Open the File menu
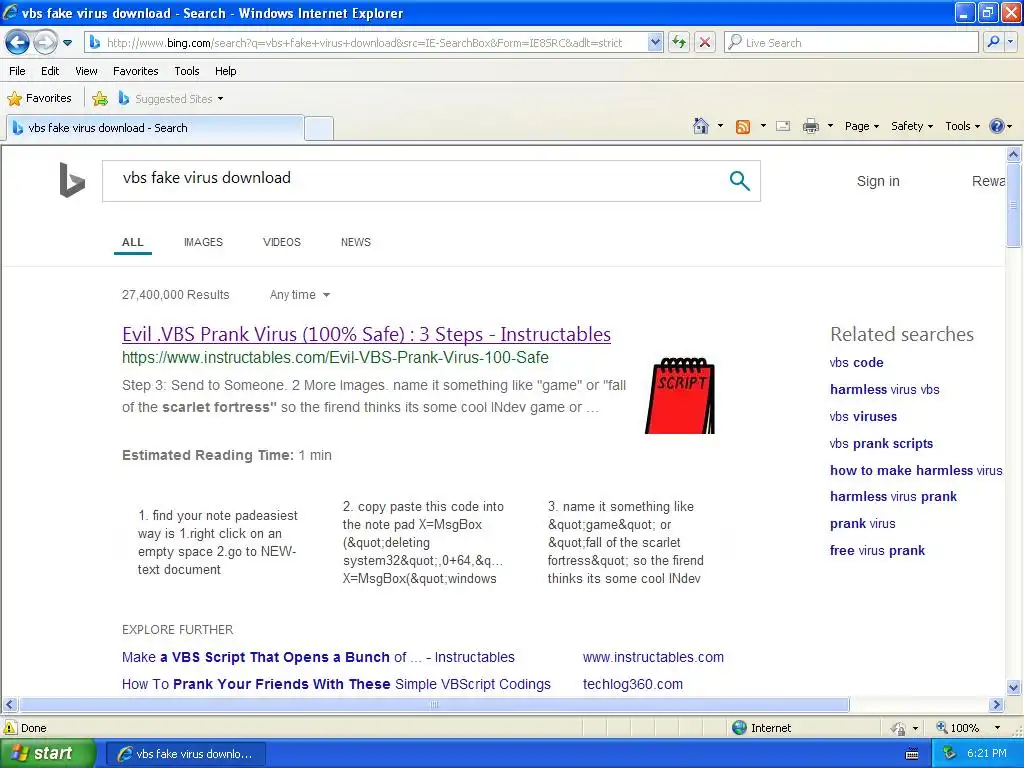Viewport: 1024px width, 768px height. pyautogui.click(x=18, y=71)
